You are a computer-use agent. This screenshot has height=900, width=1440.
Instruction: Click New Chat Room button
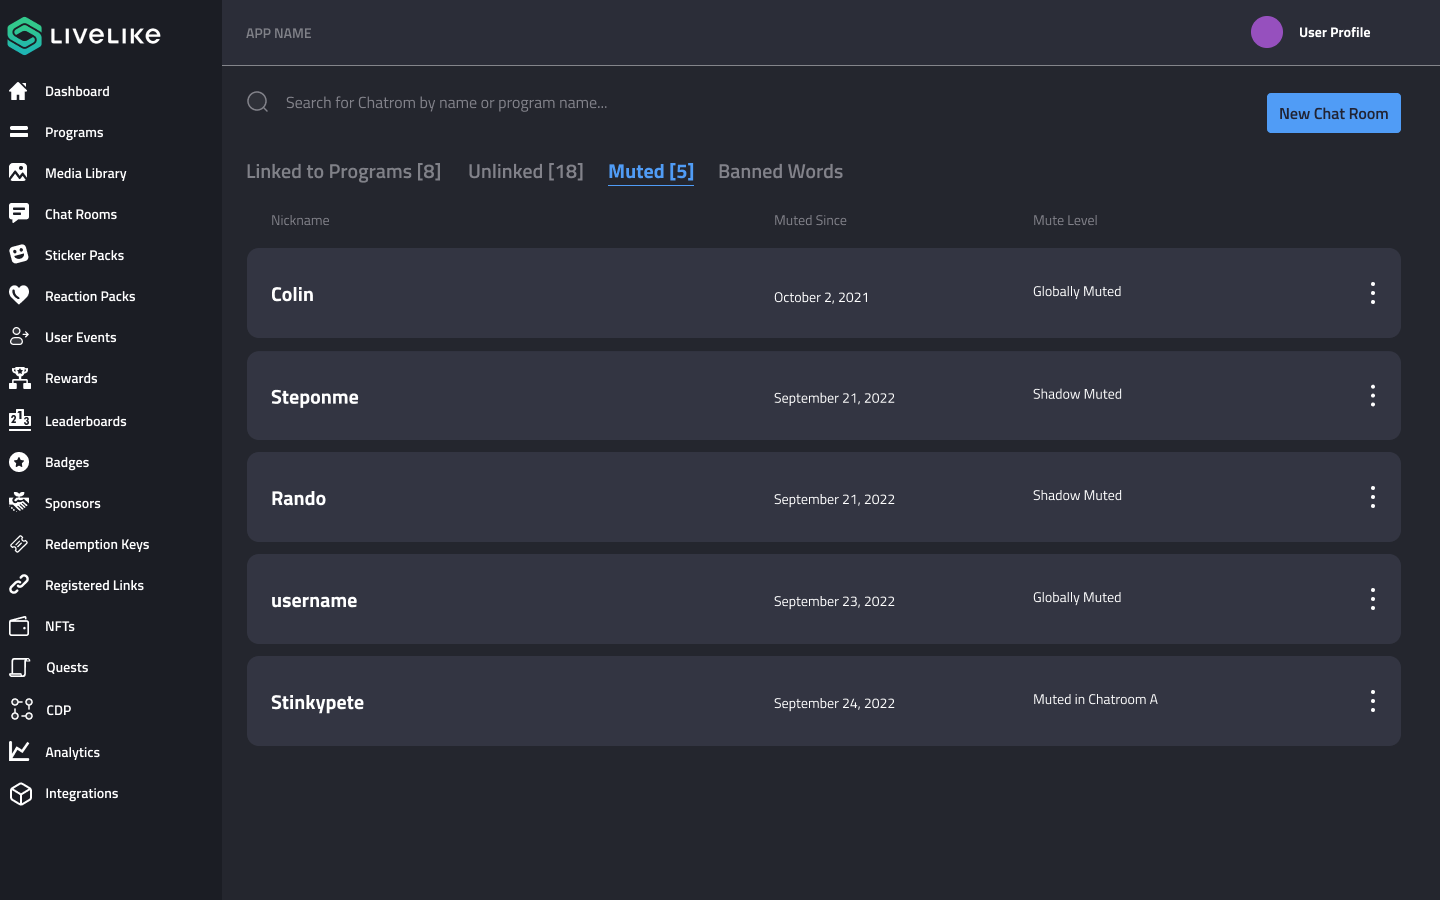pyautogui.click(x=1333, y=113)
